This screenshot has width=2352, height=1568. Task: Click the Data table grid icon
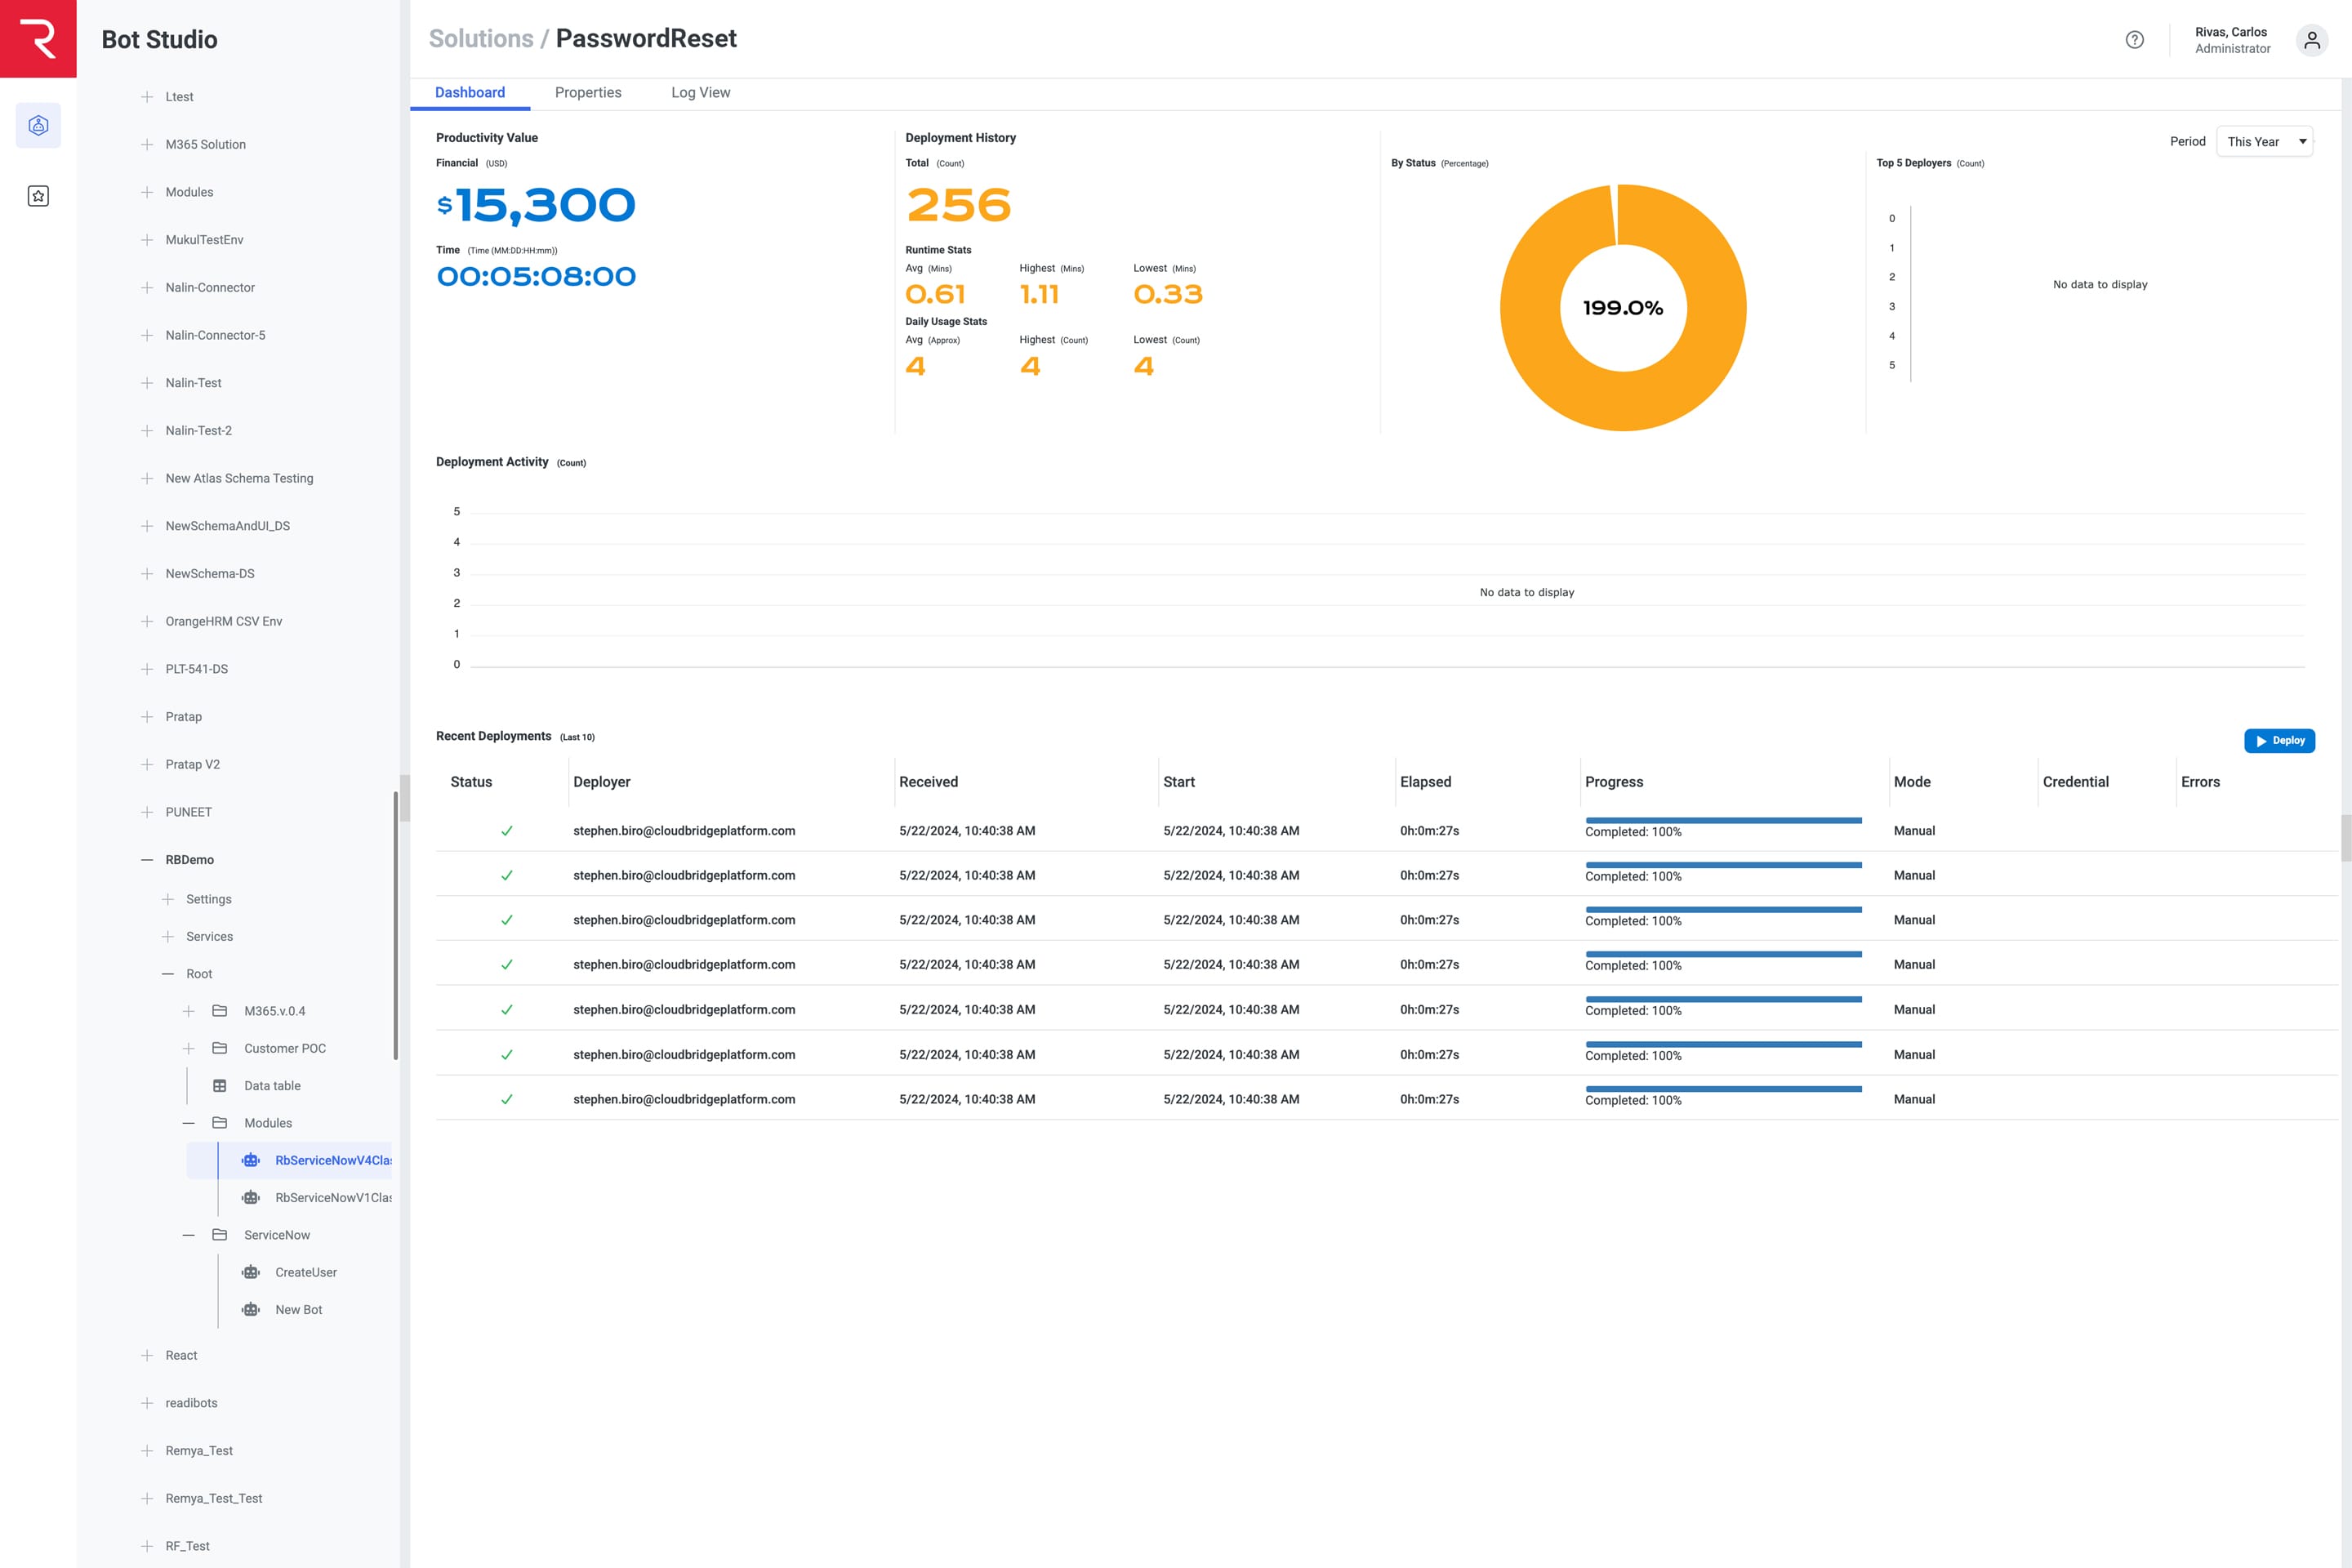point(219,1086)
